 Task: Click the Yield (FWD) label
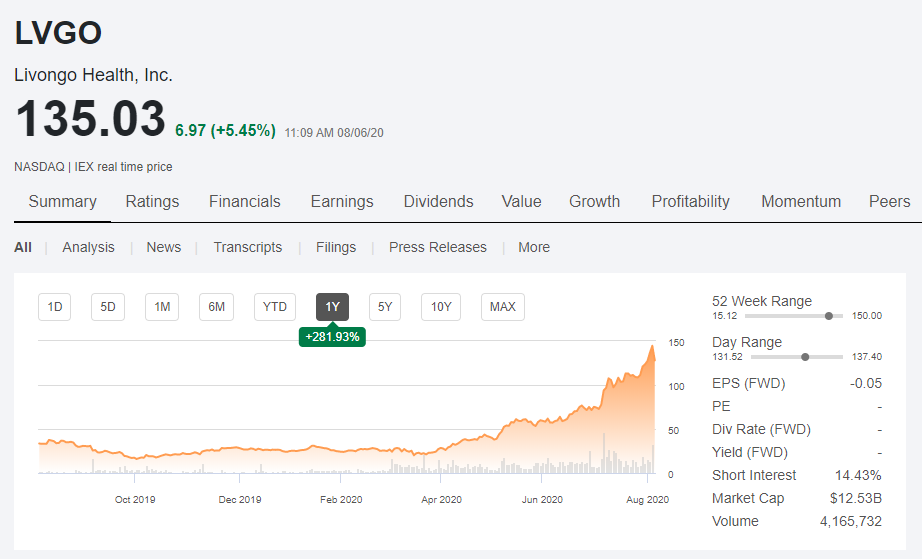750,453
